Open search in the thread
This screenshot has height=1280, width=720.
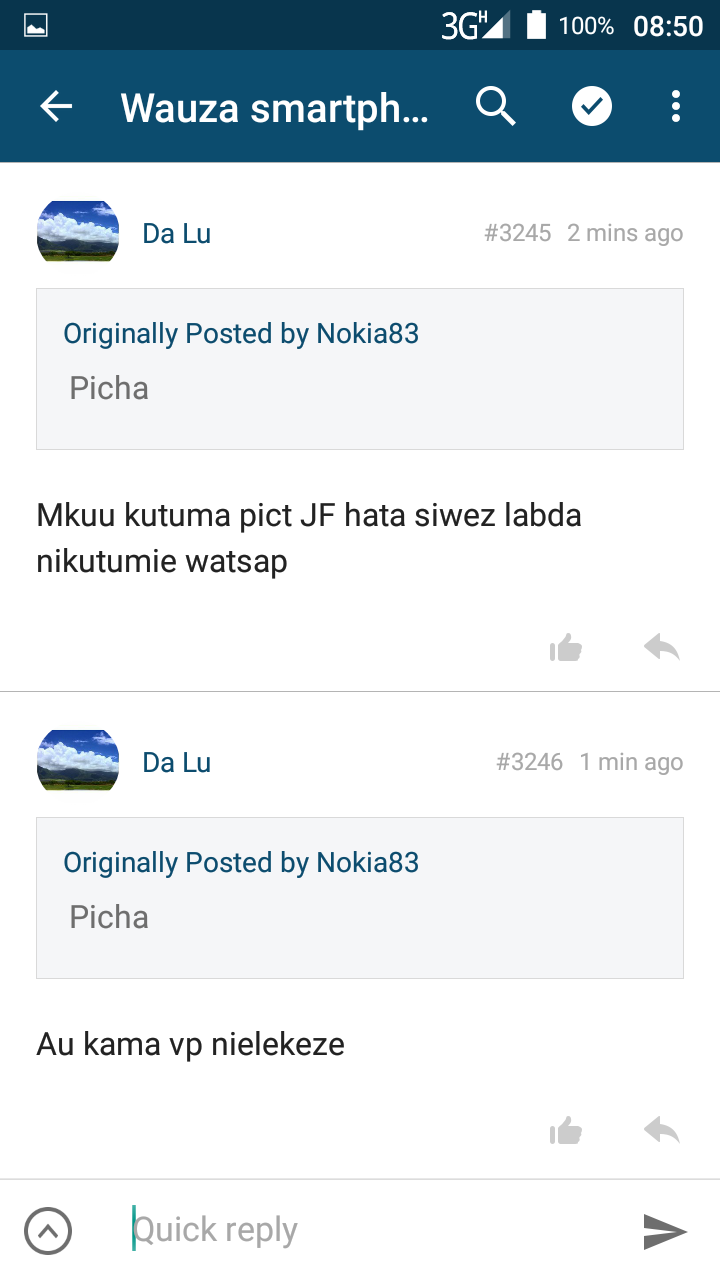click(495, 106)
